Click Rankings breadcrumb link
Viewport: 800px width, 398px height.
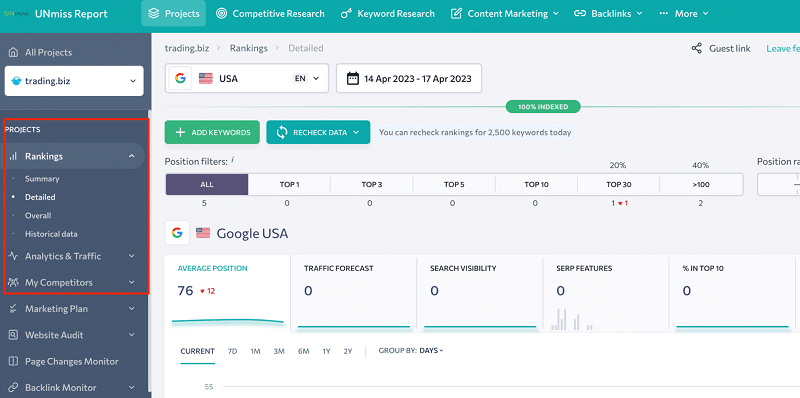[248, 48]
